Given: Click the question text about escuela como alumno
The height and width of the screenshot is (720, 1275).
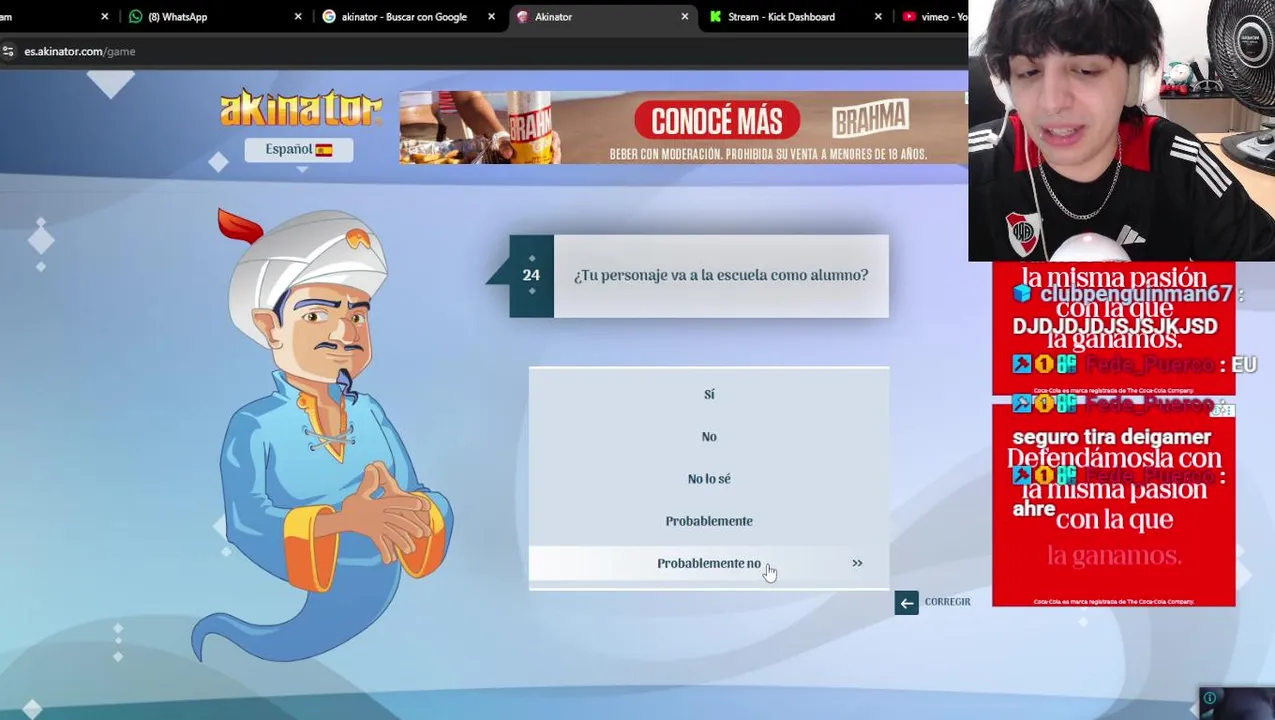Looking at the screenshot, I should 721,275.
